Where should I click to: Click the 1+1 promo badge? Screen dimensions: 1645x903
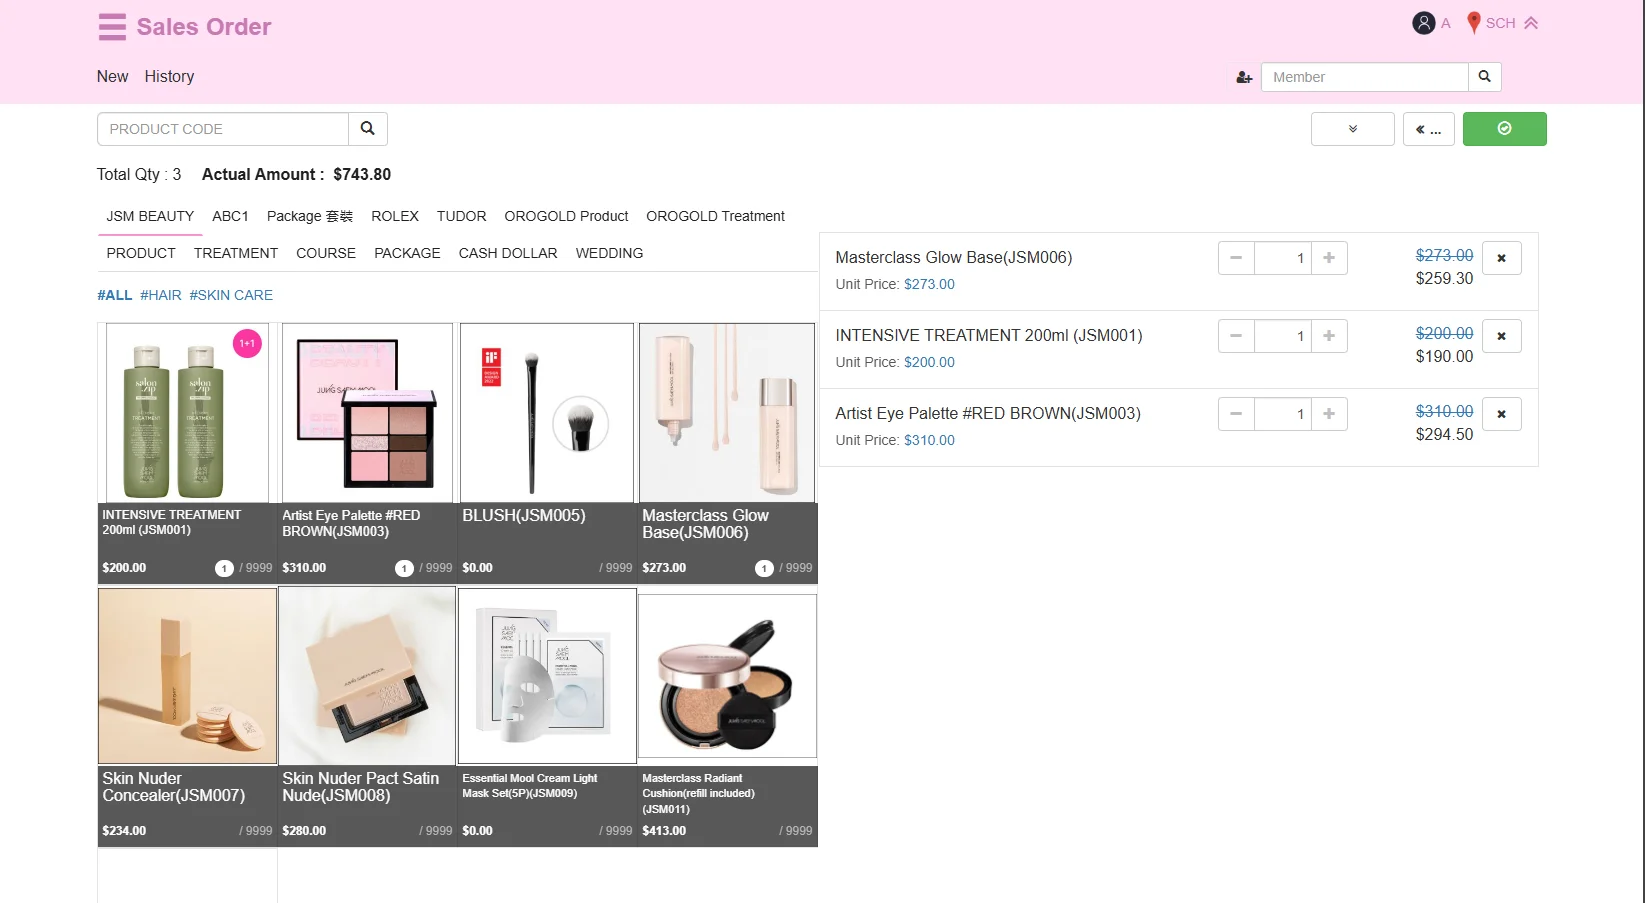pyautogui.click(x=247, y=344)
